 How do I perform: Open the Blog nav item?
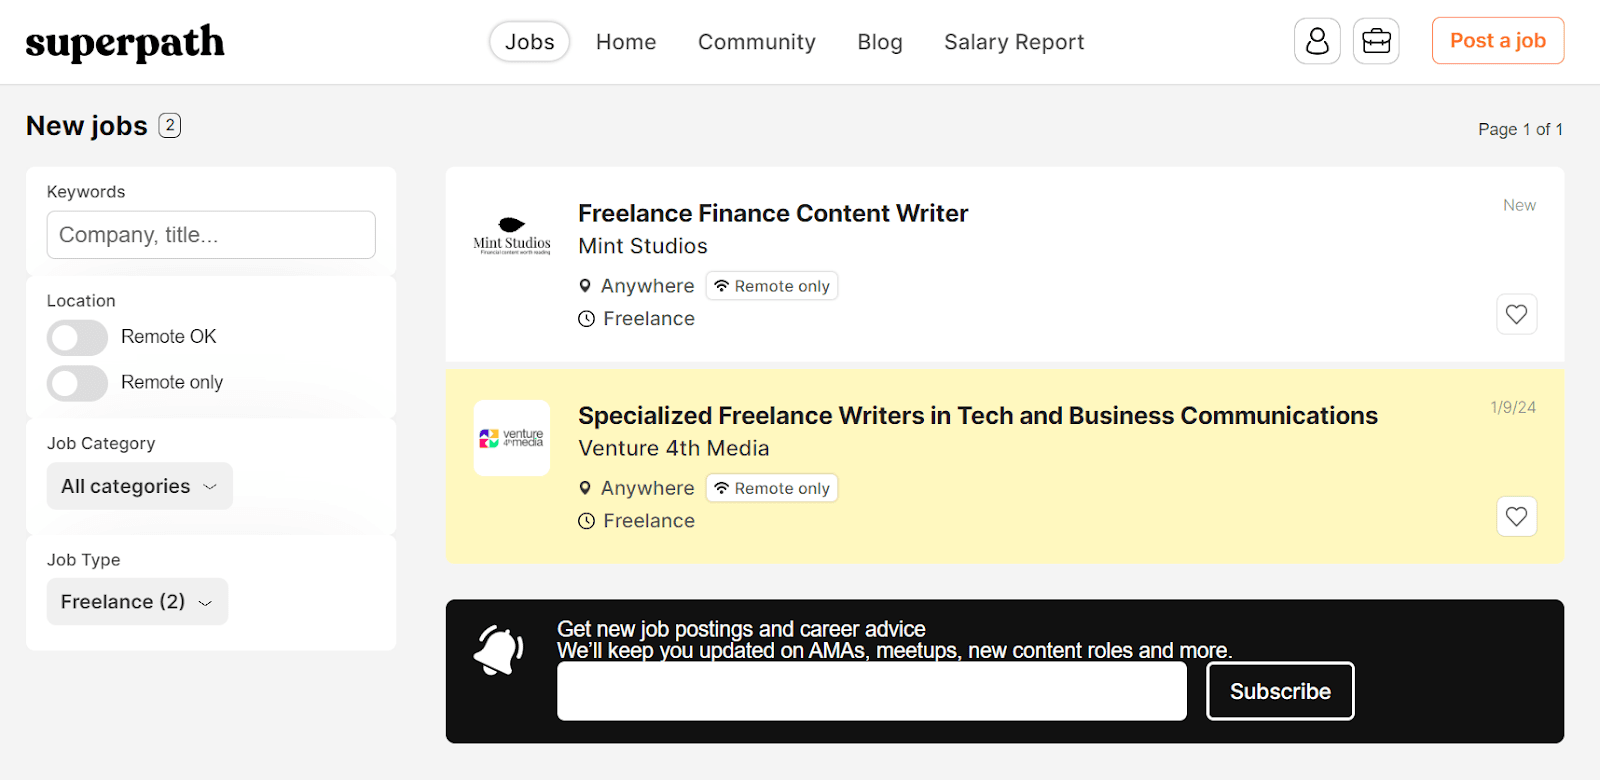880,42
